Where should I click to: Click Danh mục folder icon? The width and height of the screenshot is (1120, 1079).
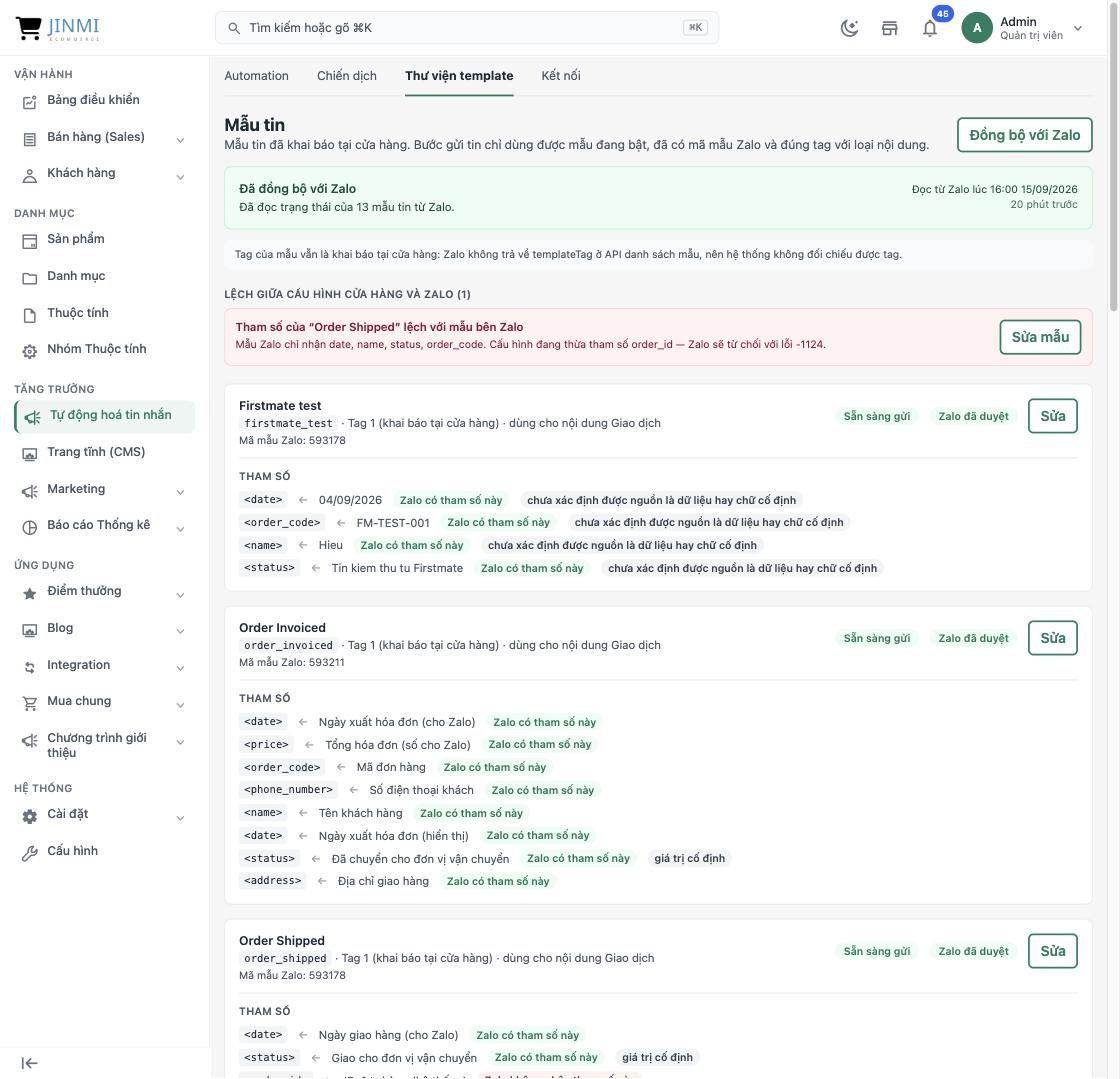click(29, 278)
